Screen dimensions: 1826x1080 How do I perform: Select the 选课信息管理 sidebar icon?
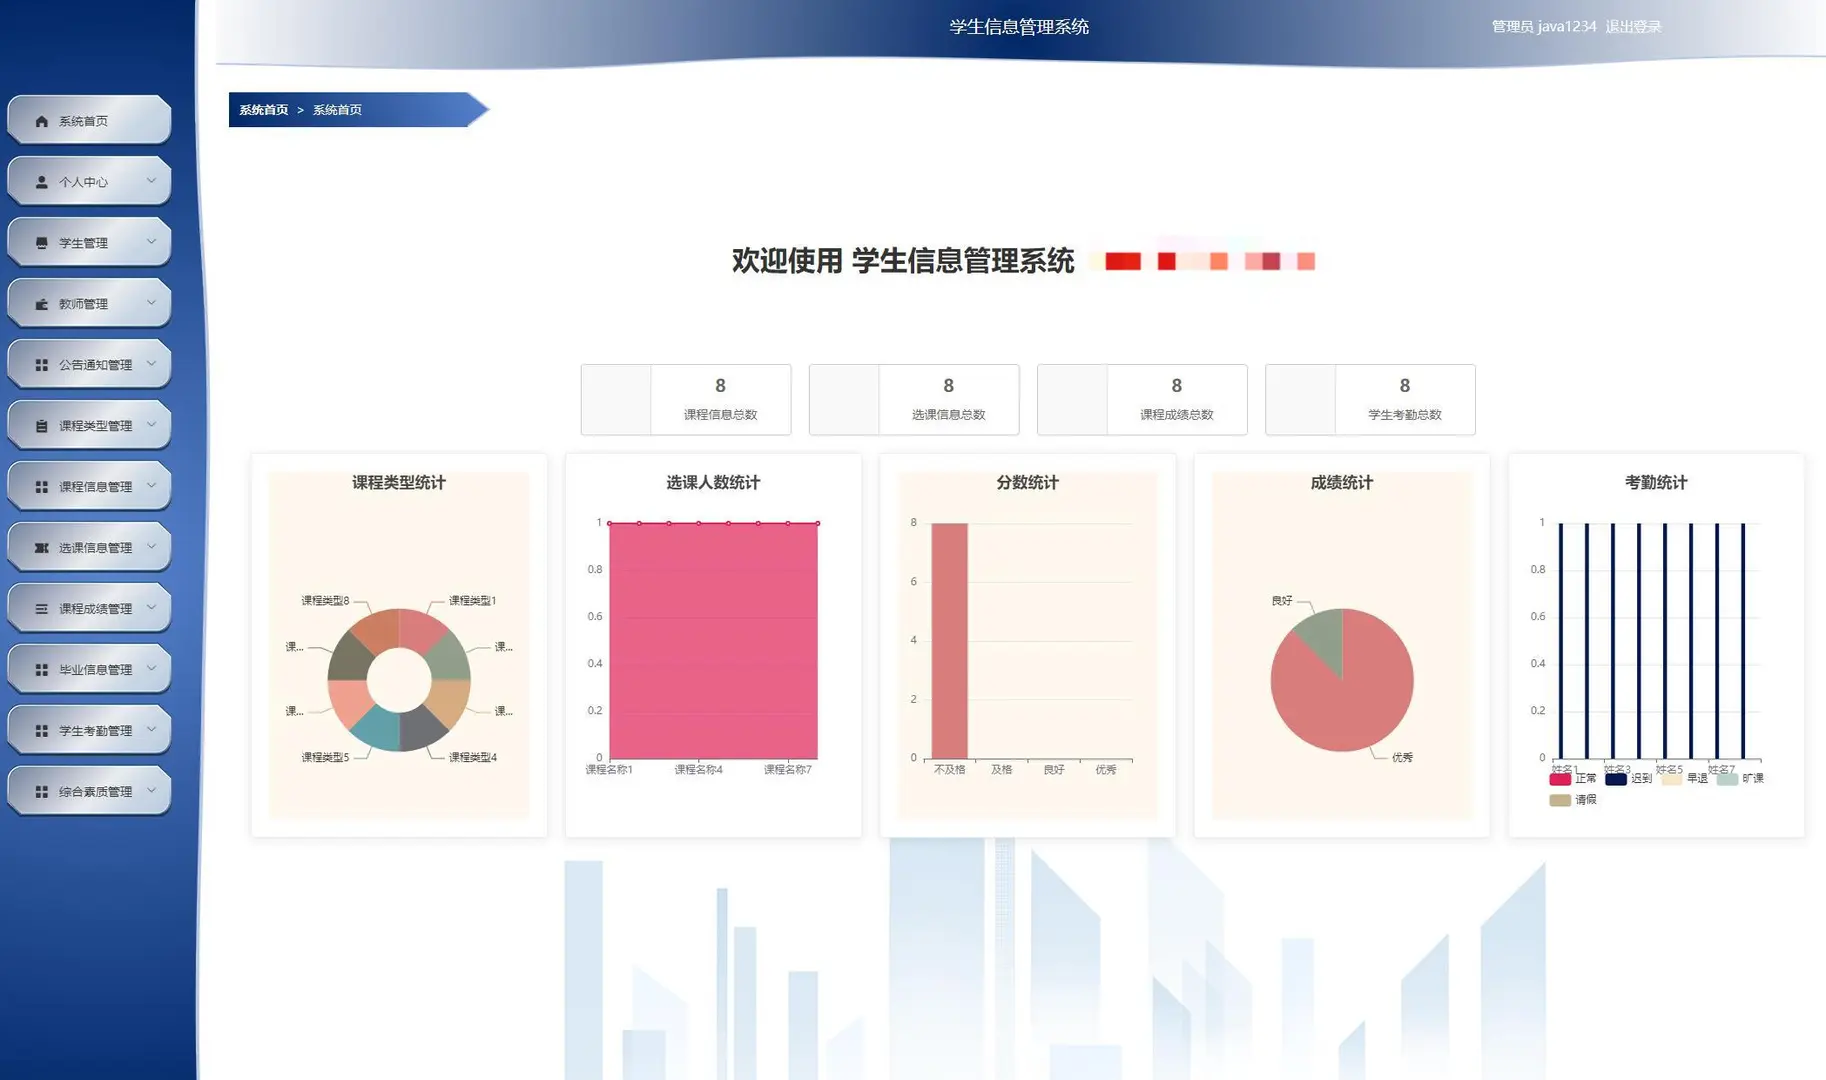coord(41,547)
